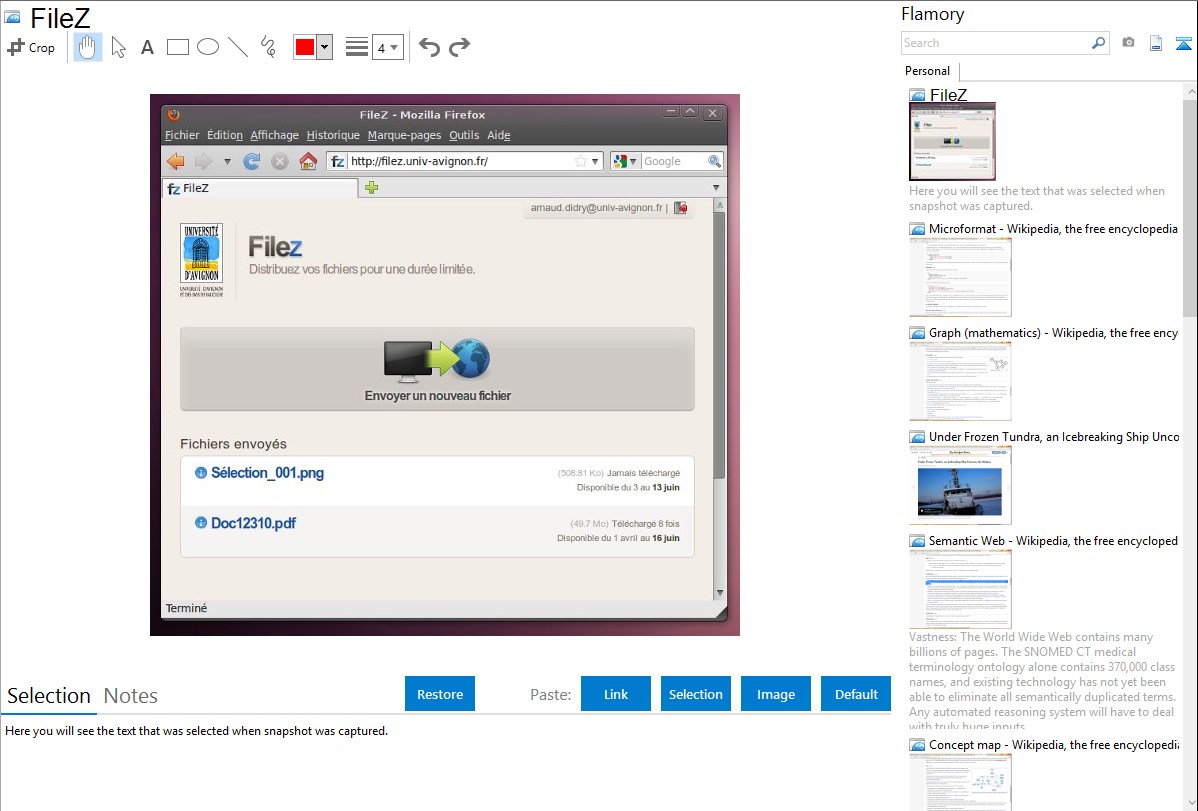
Task: Open Fichier menu in Firefox screenshot
Action: point(182,135)
